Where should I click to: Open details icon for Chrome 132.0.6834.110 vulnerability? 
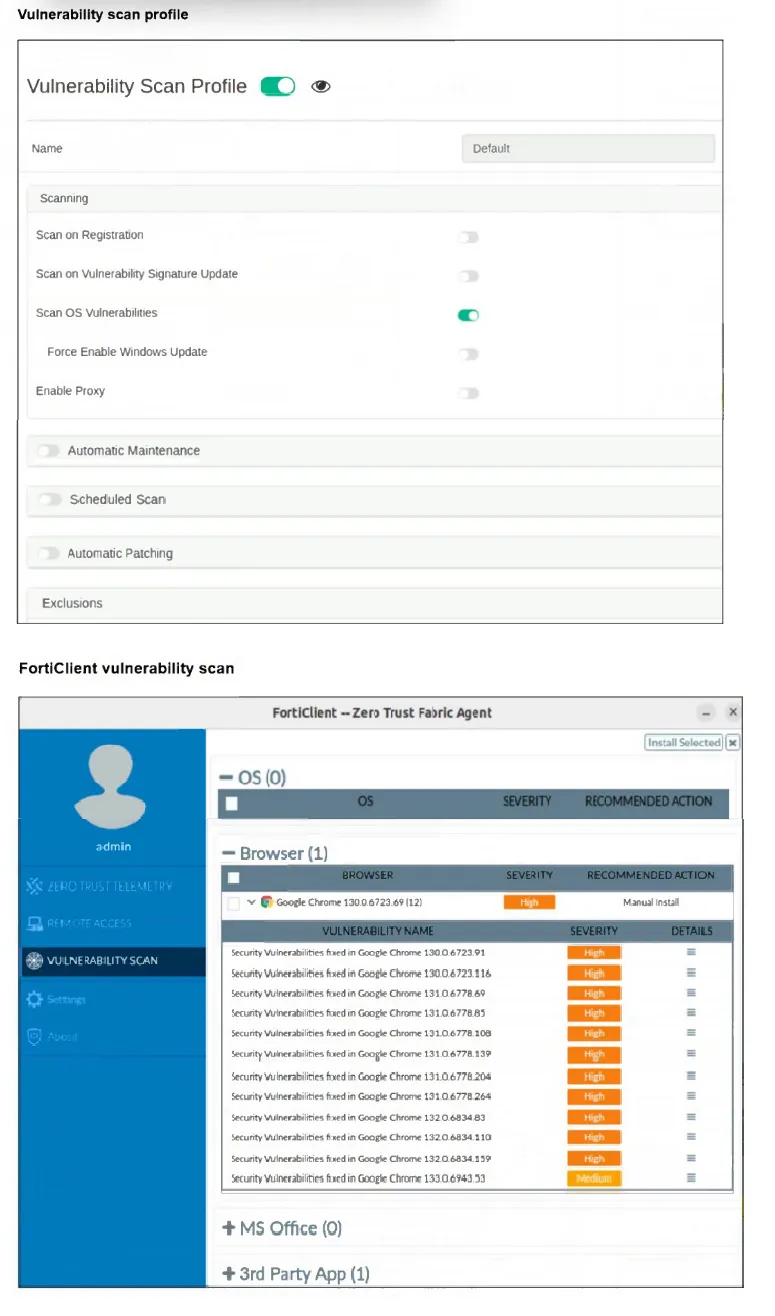pyautogui.click(x=691, y=1137)
